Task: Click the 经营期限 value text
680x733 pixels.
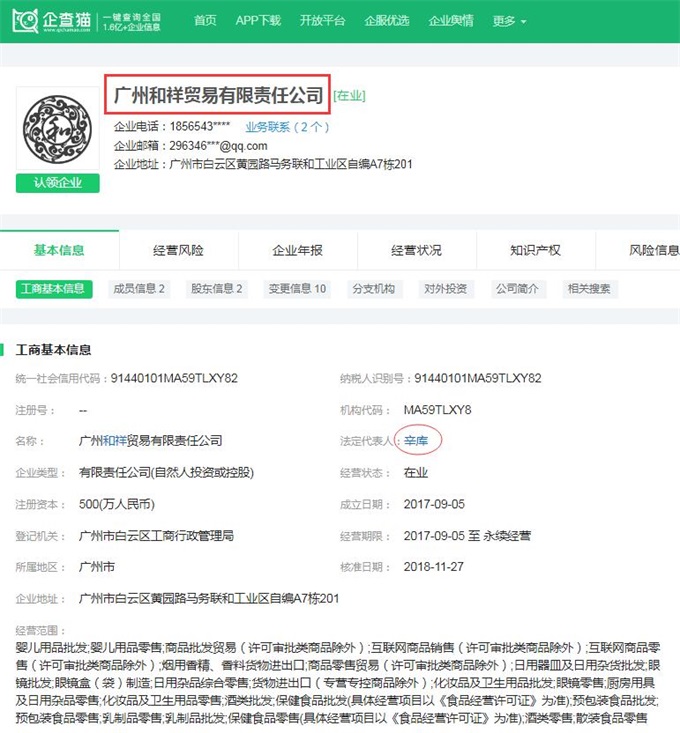Action: (x=467, y=535)
